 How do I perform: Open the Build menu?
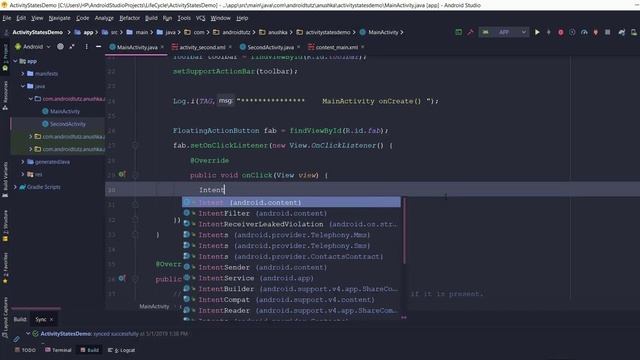[151, 18]
